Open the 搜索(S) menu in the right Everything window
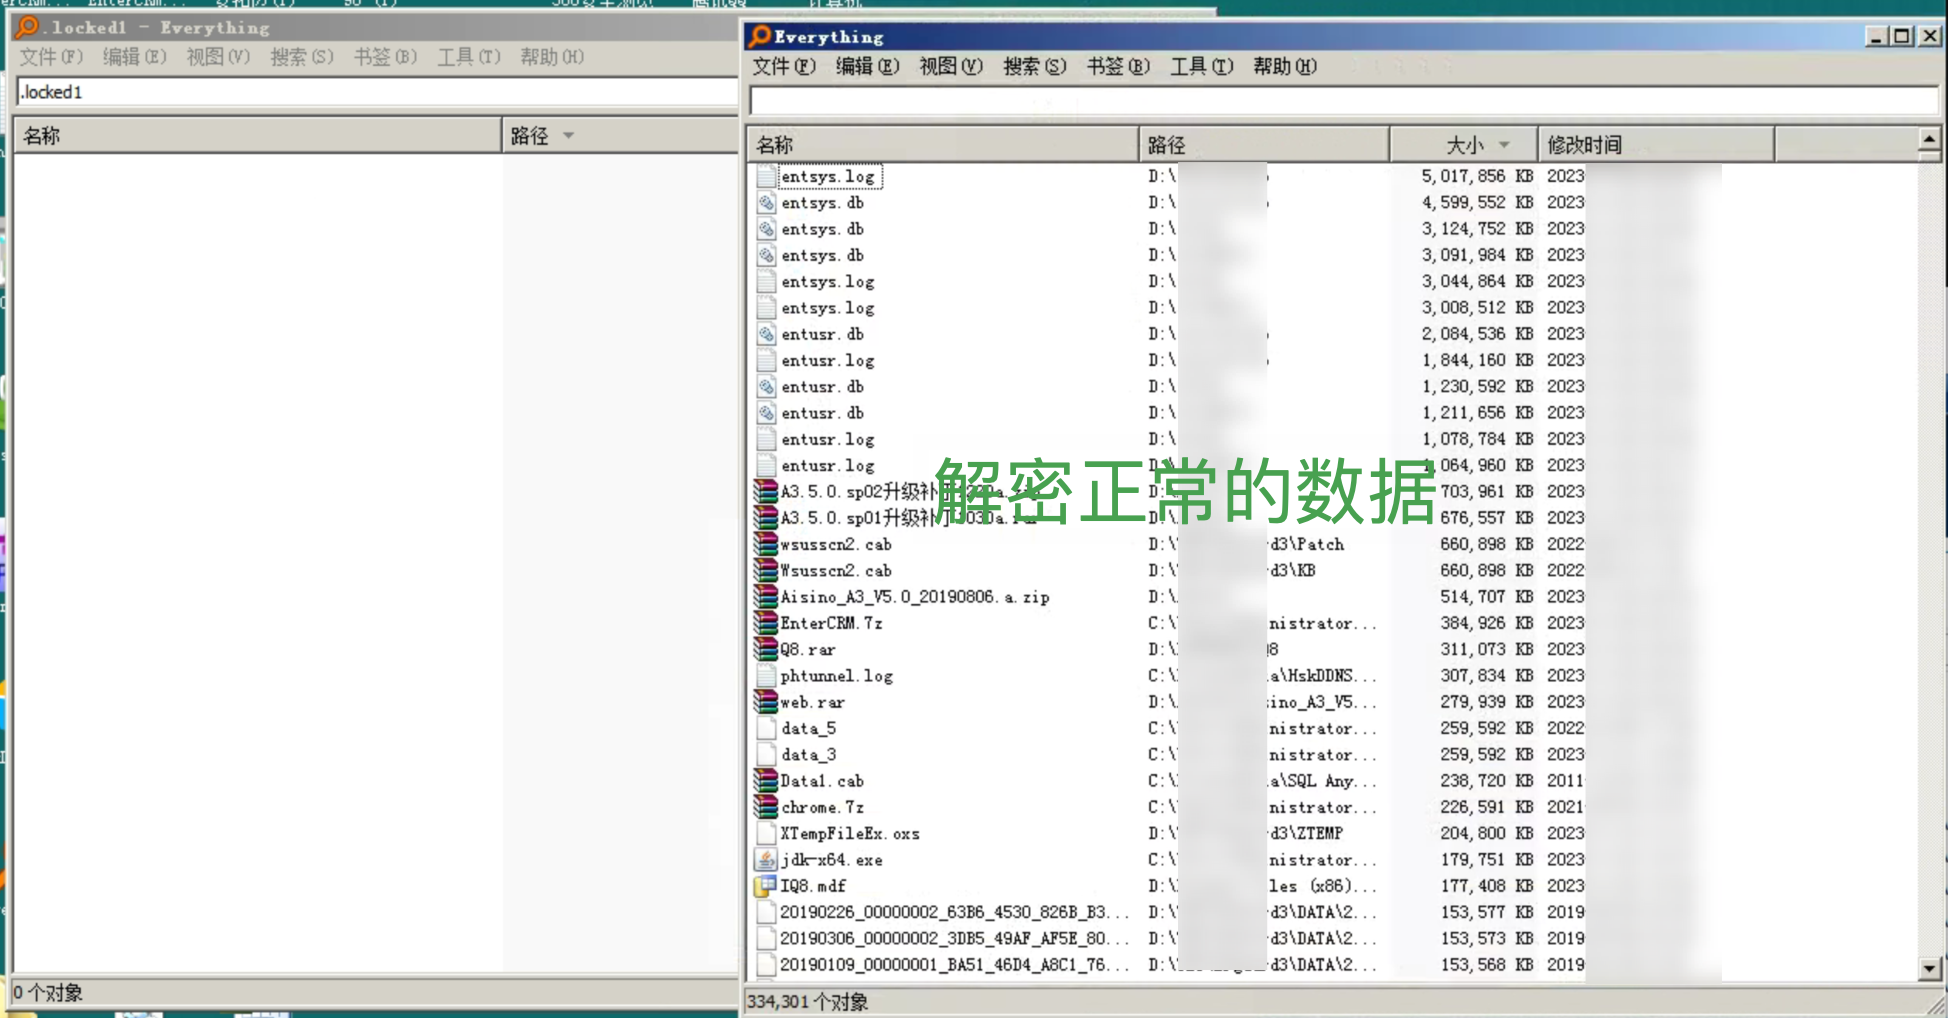Viewport: 1948px width, 1018px height. [x=1034, y=66]
